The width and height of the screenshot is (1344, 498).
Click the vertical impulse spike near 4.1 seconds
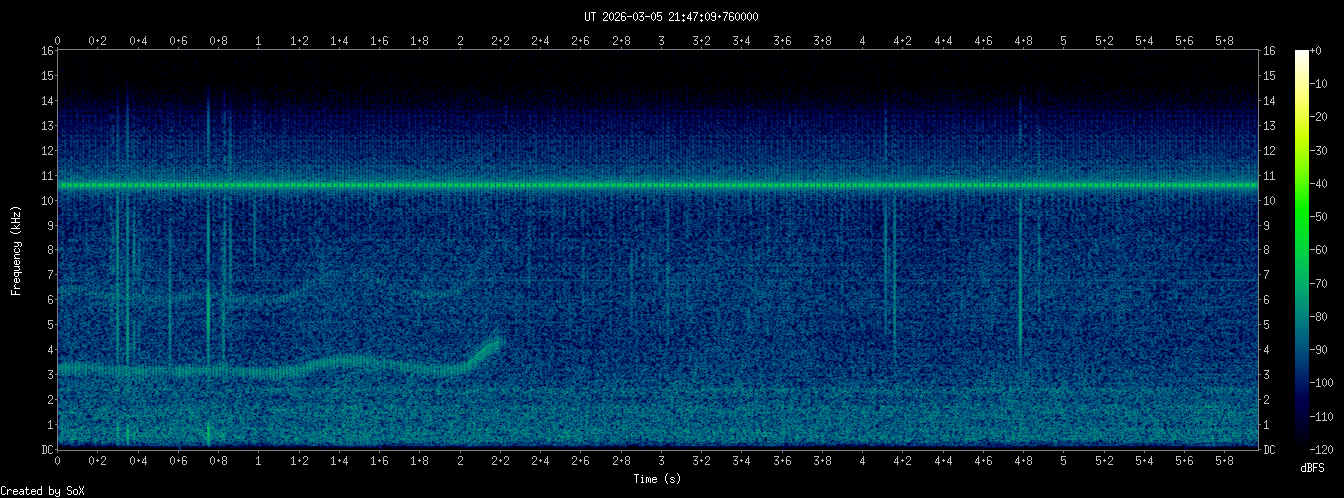(x=886, y=270)
